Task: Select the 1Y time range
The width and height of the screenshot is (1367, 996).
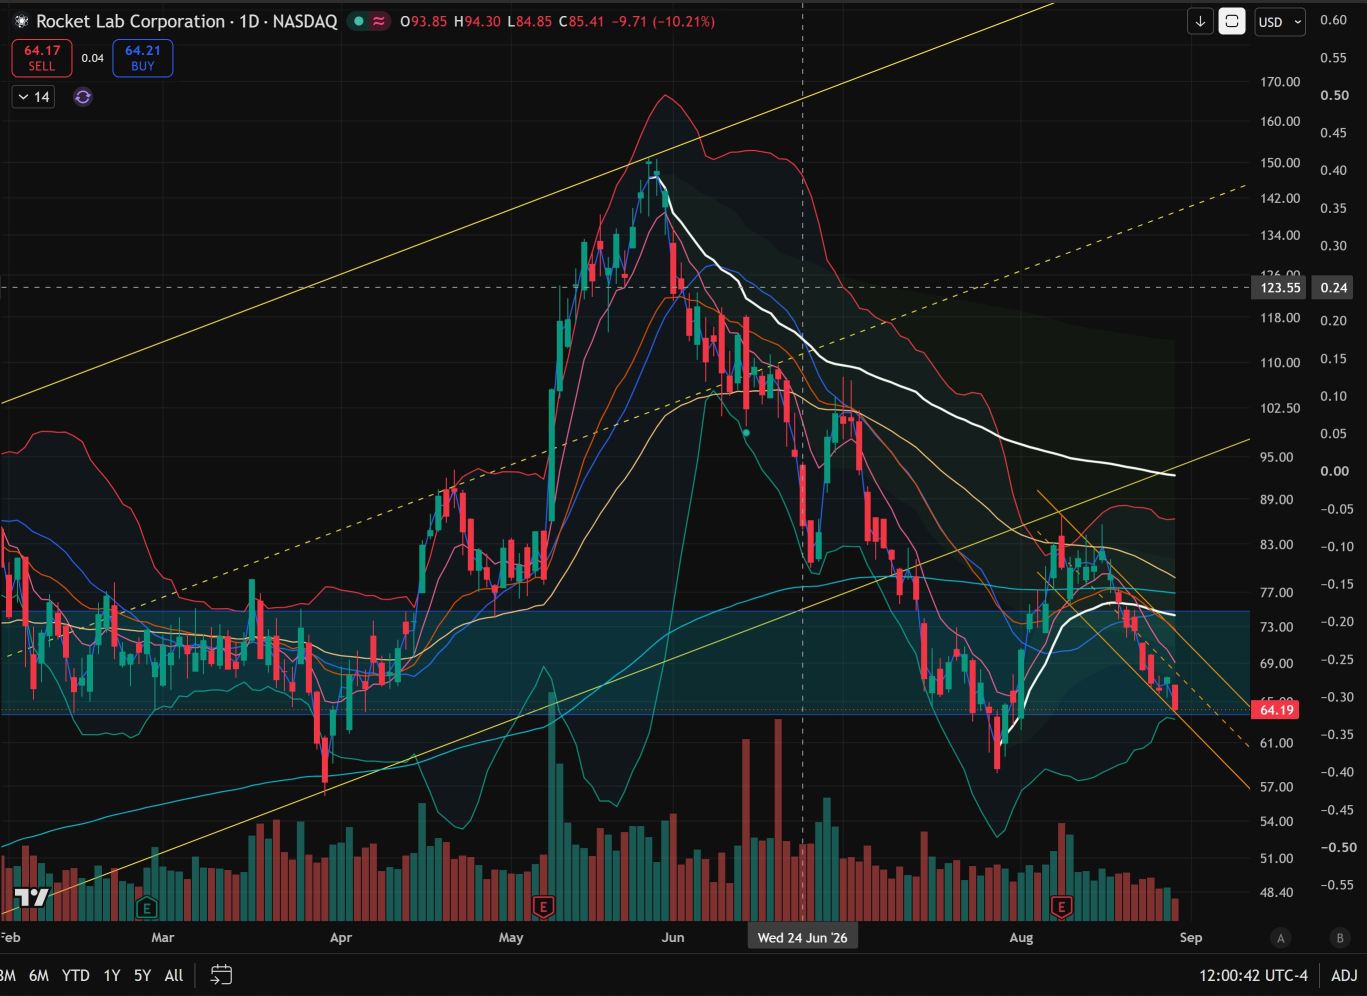Action: tap(112, 975)
